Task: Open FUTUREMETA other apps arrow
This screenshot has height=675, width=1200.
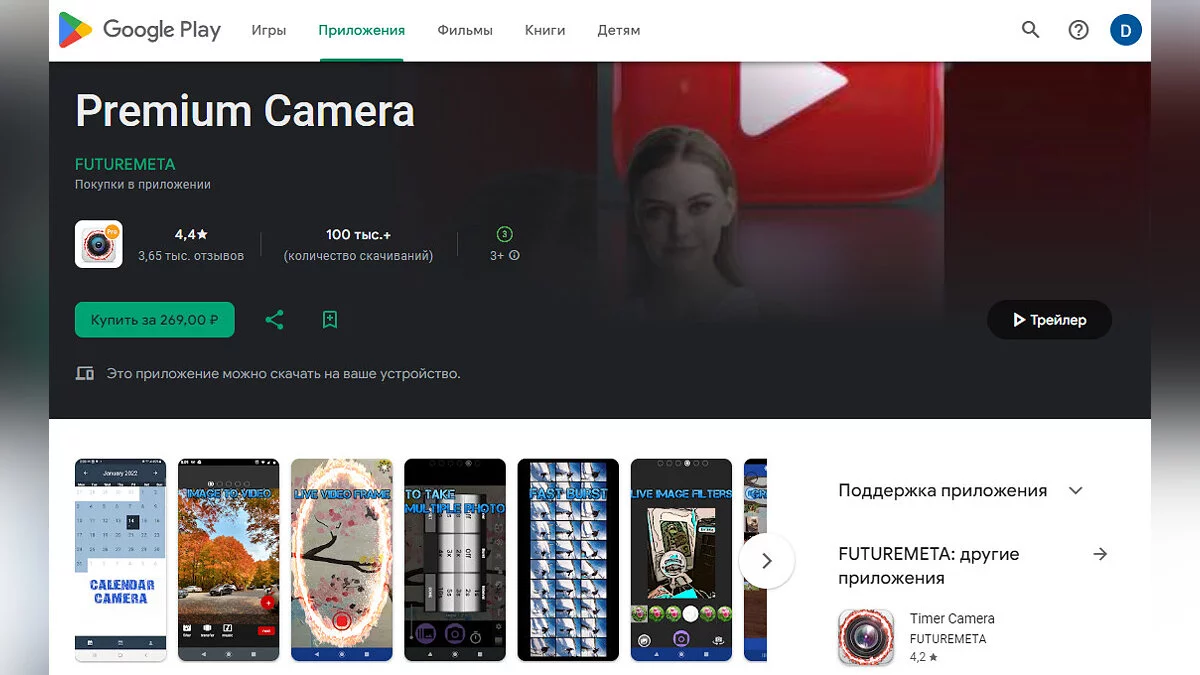Action: point(1100,554)
